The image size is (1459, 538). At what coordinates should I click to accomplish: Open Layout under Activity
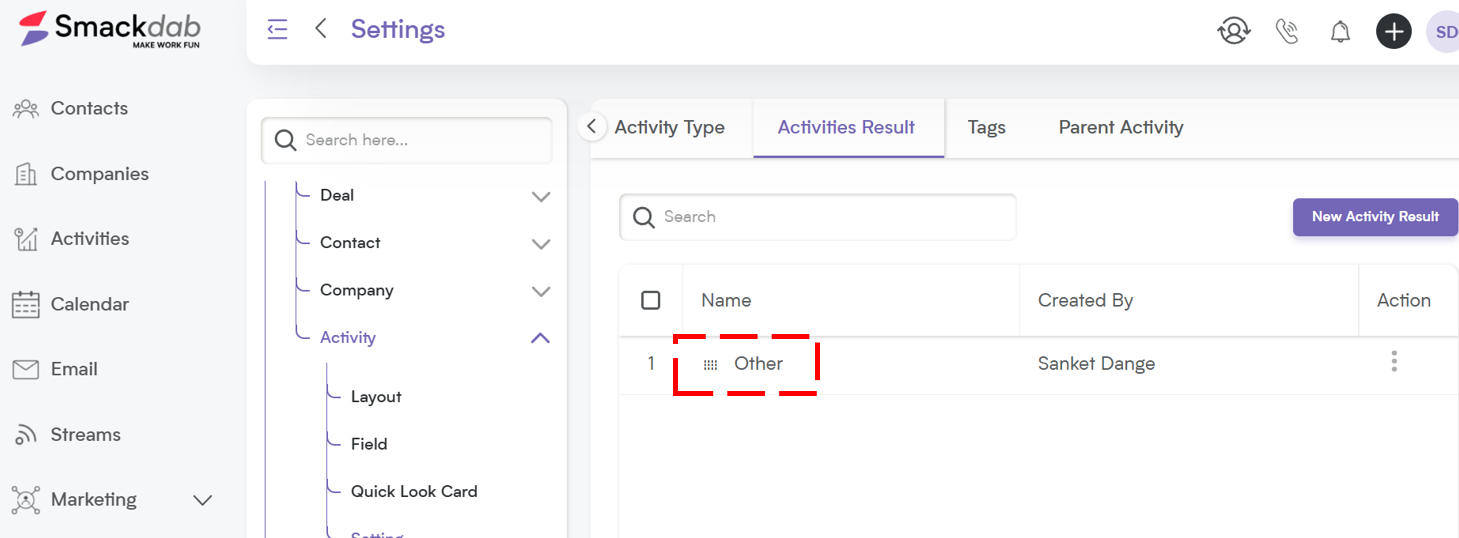tap(376, 397)
